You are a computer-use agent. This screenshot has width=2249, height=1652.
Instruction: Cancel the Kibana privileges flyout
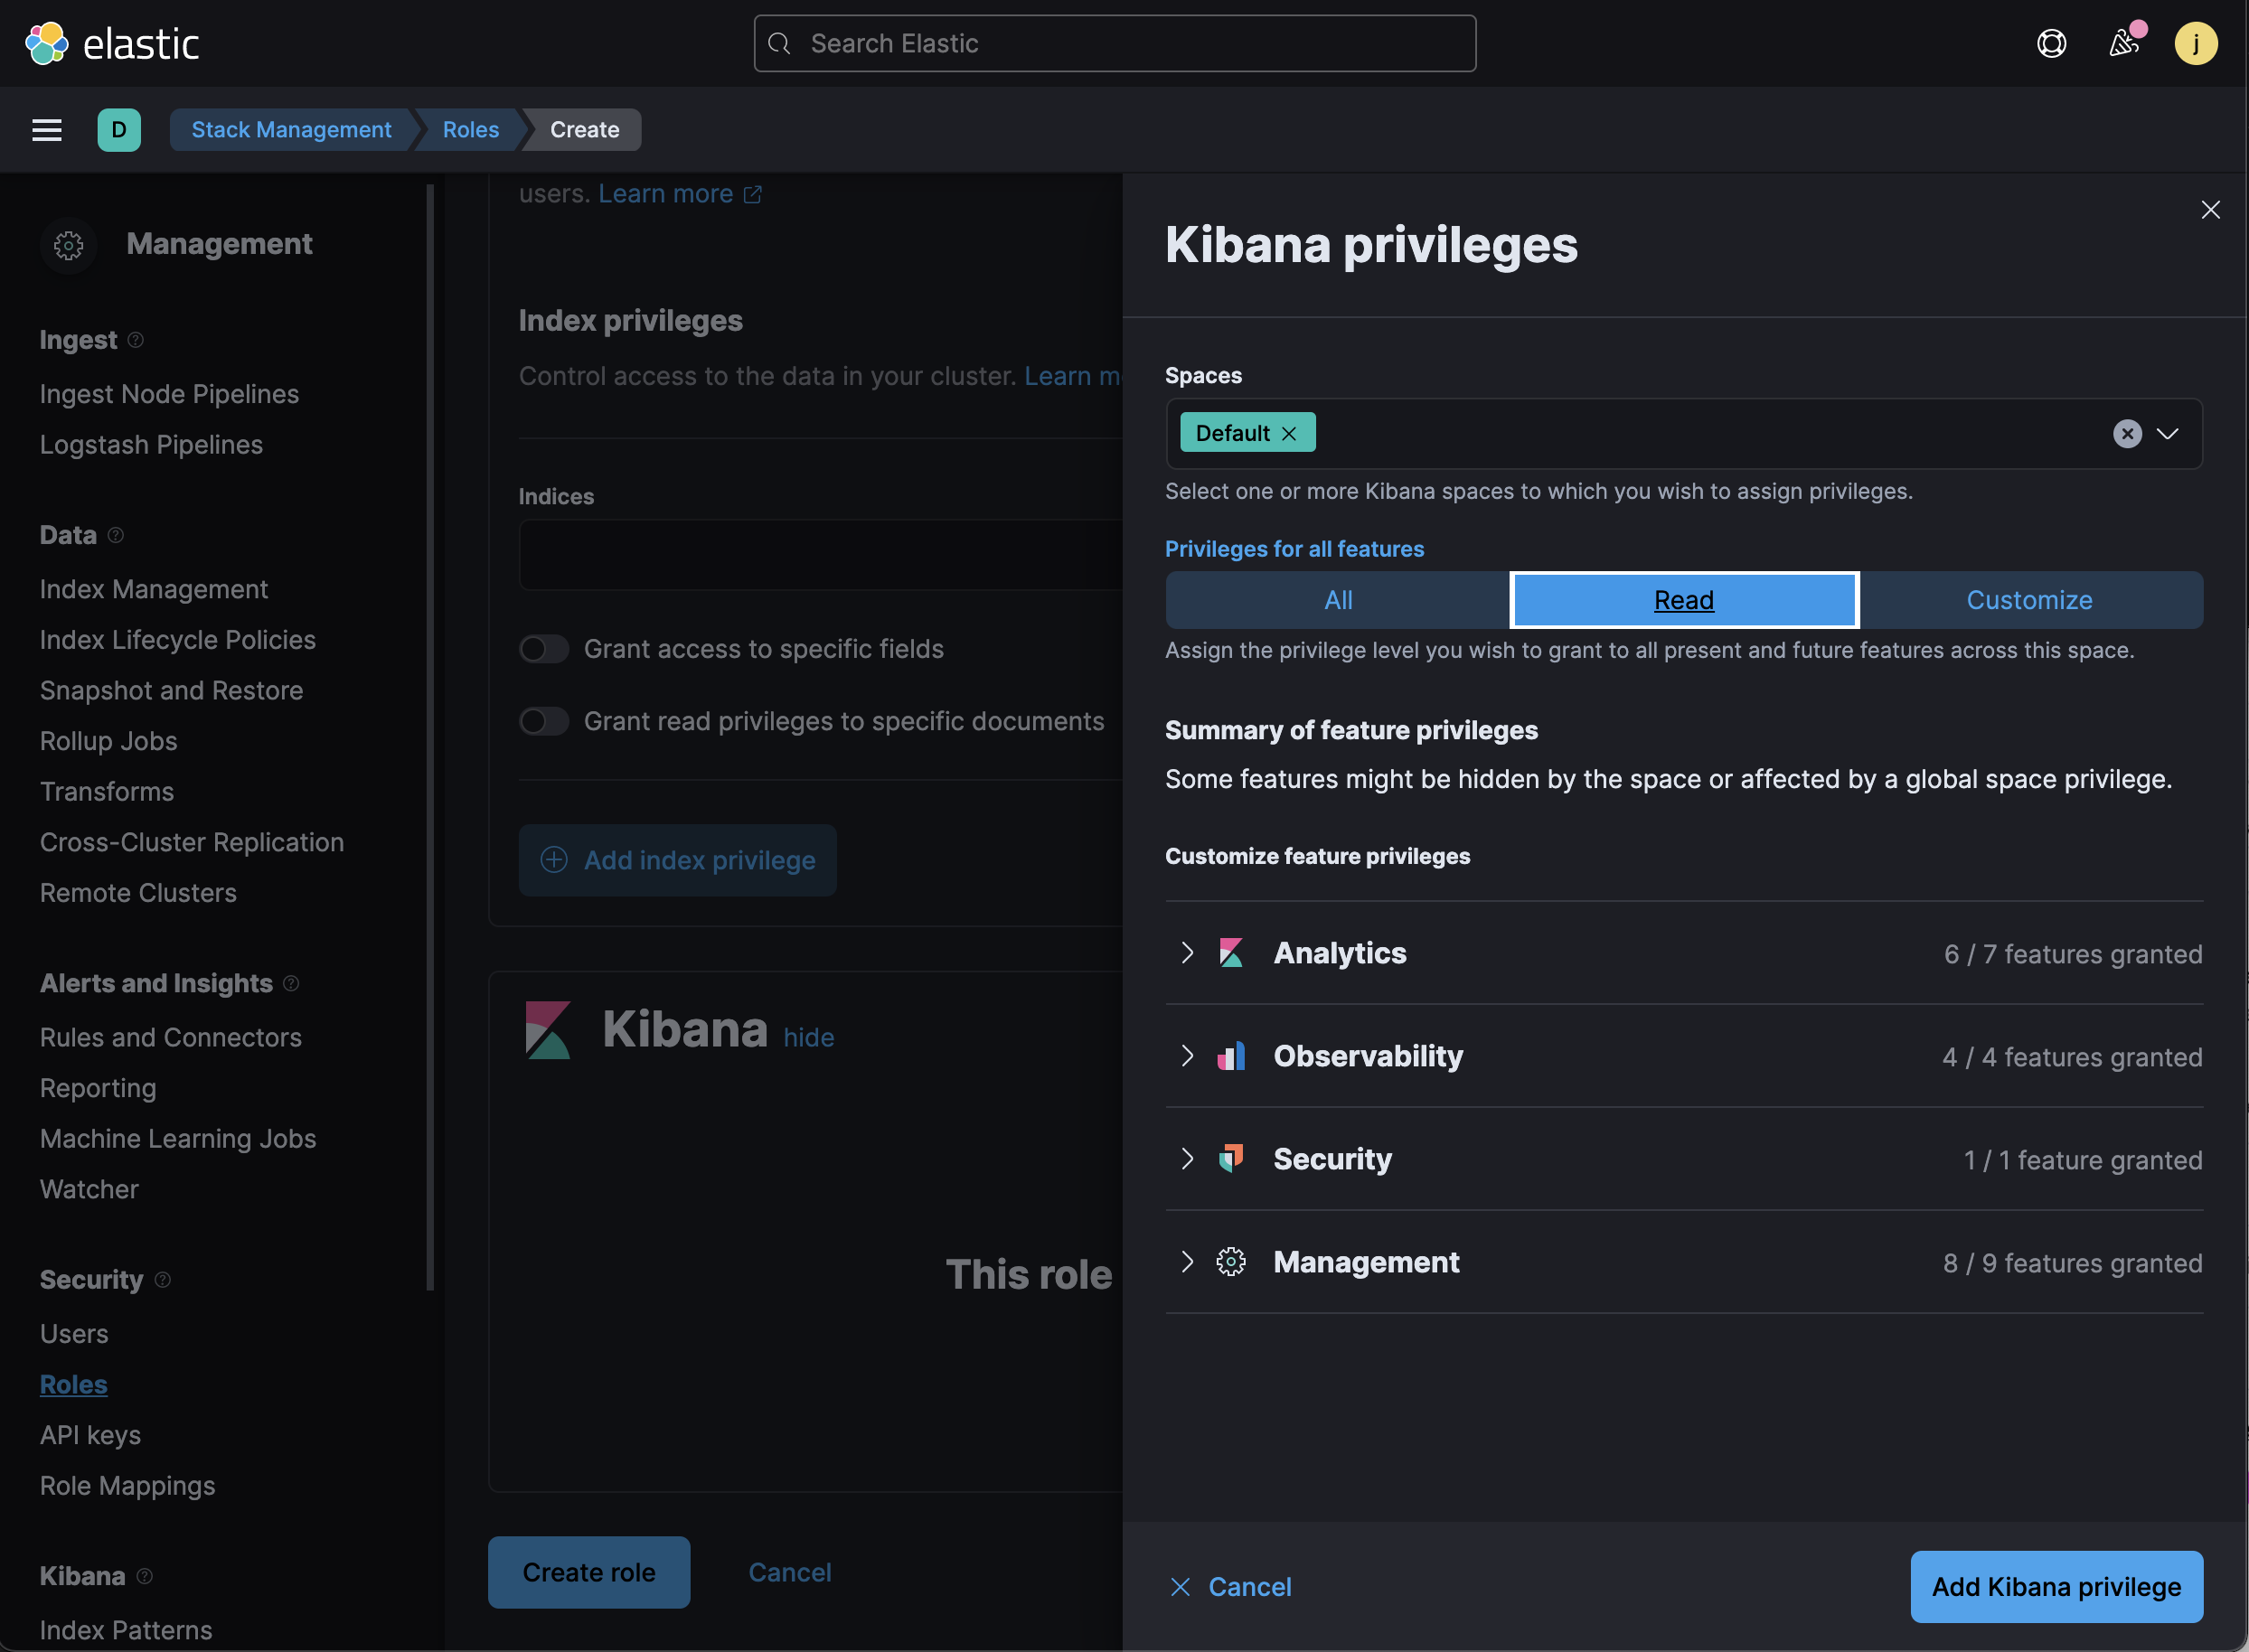pyautogui.click(x=1231, y=1587)
